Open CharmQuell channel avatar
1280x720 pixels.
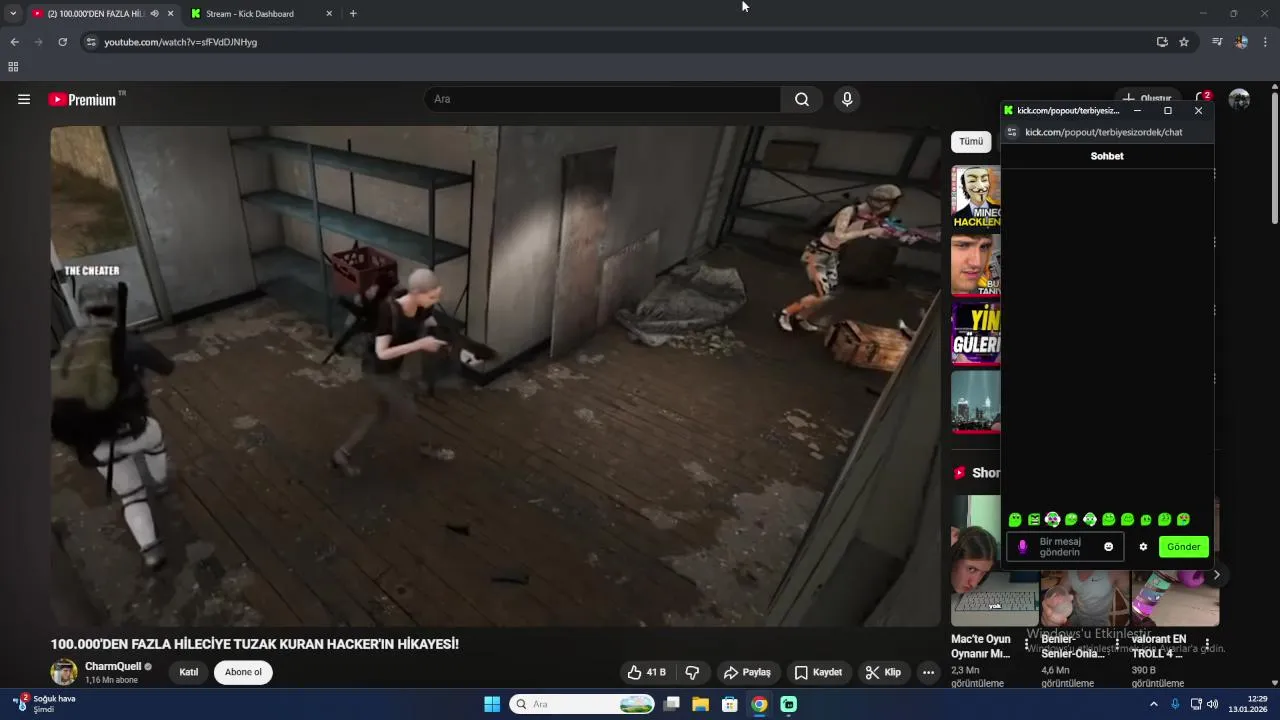coord(64,672)
